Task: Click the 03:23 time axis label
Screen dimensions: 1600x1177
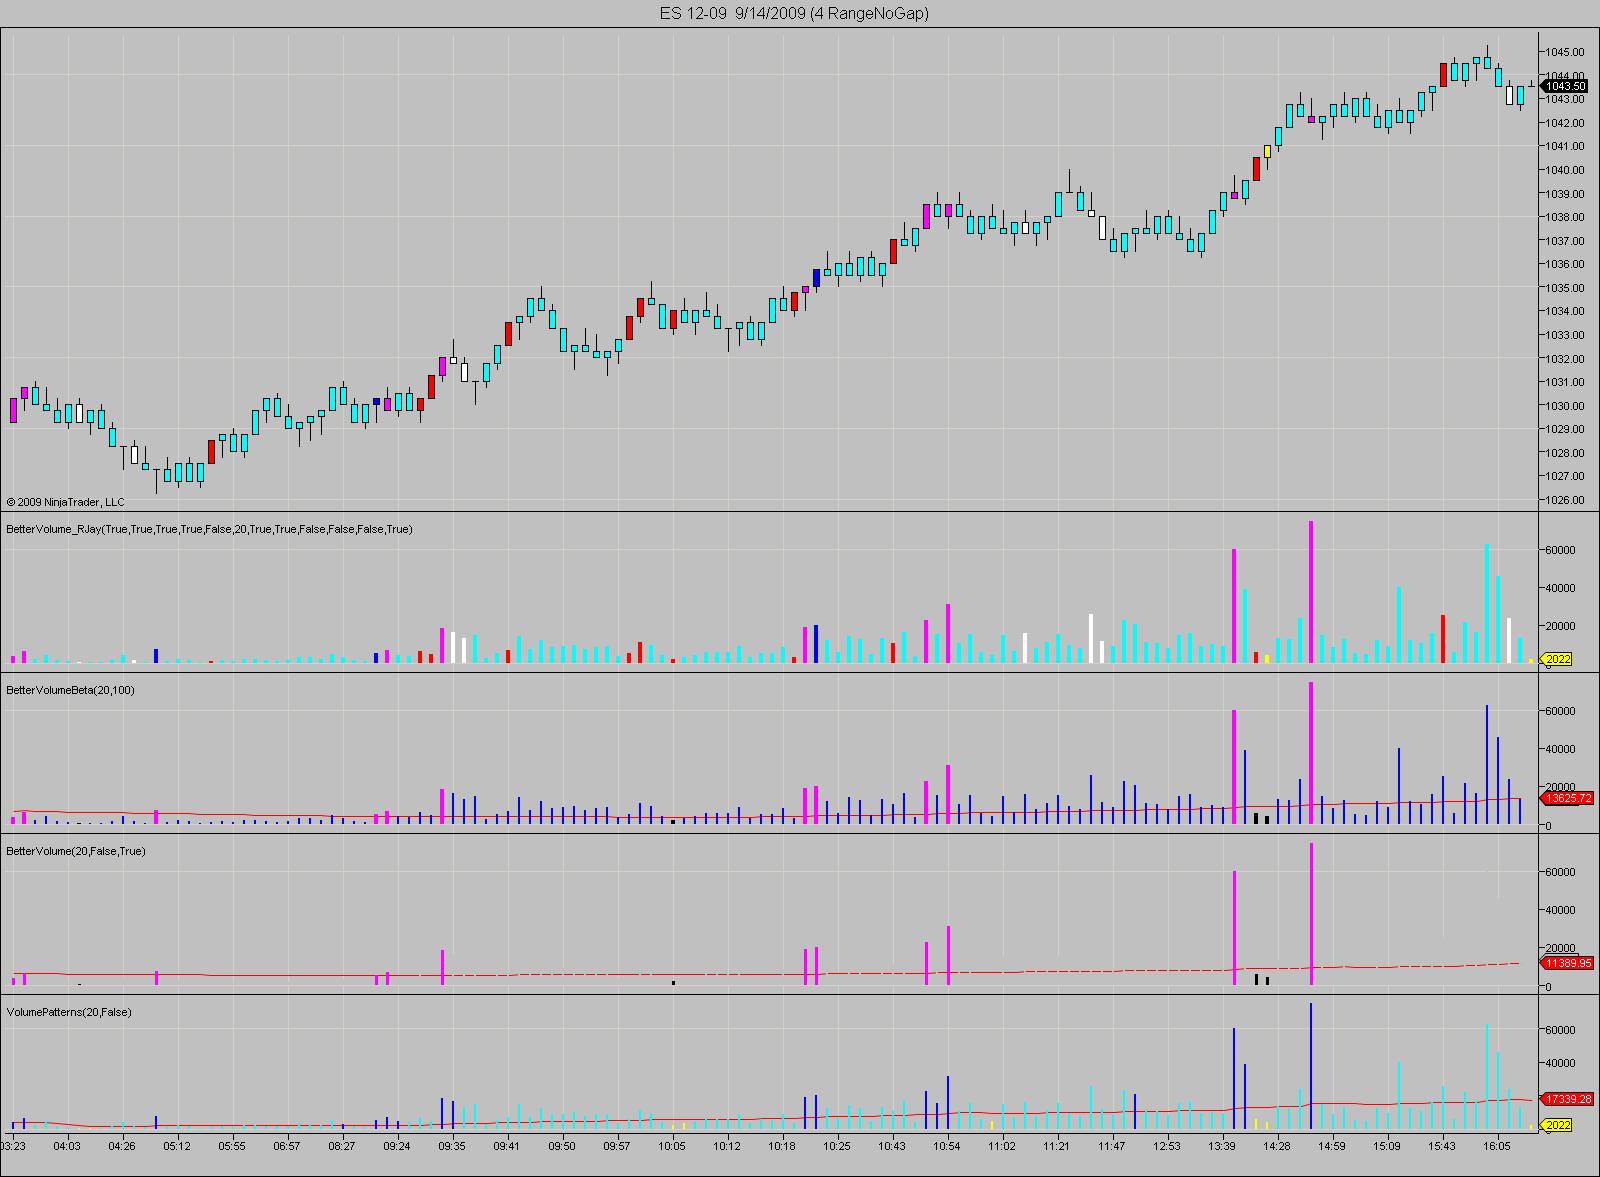Action: coord(14,1146)
